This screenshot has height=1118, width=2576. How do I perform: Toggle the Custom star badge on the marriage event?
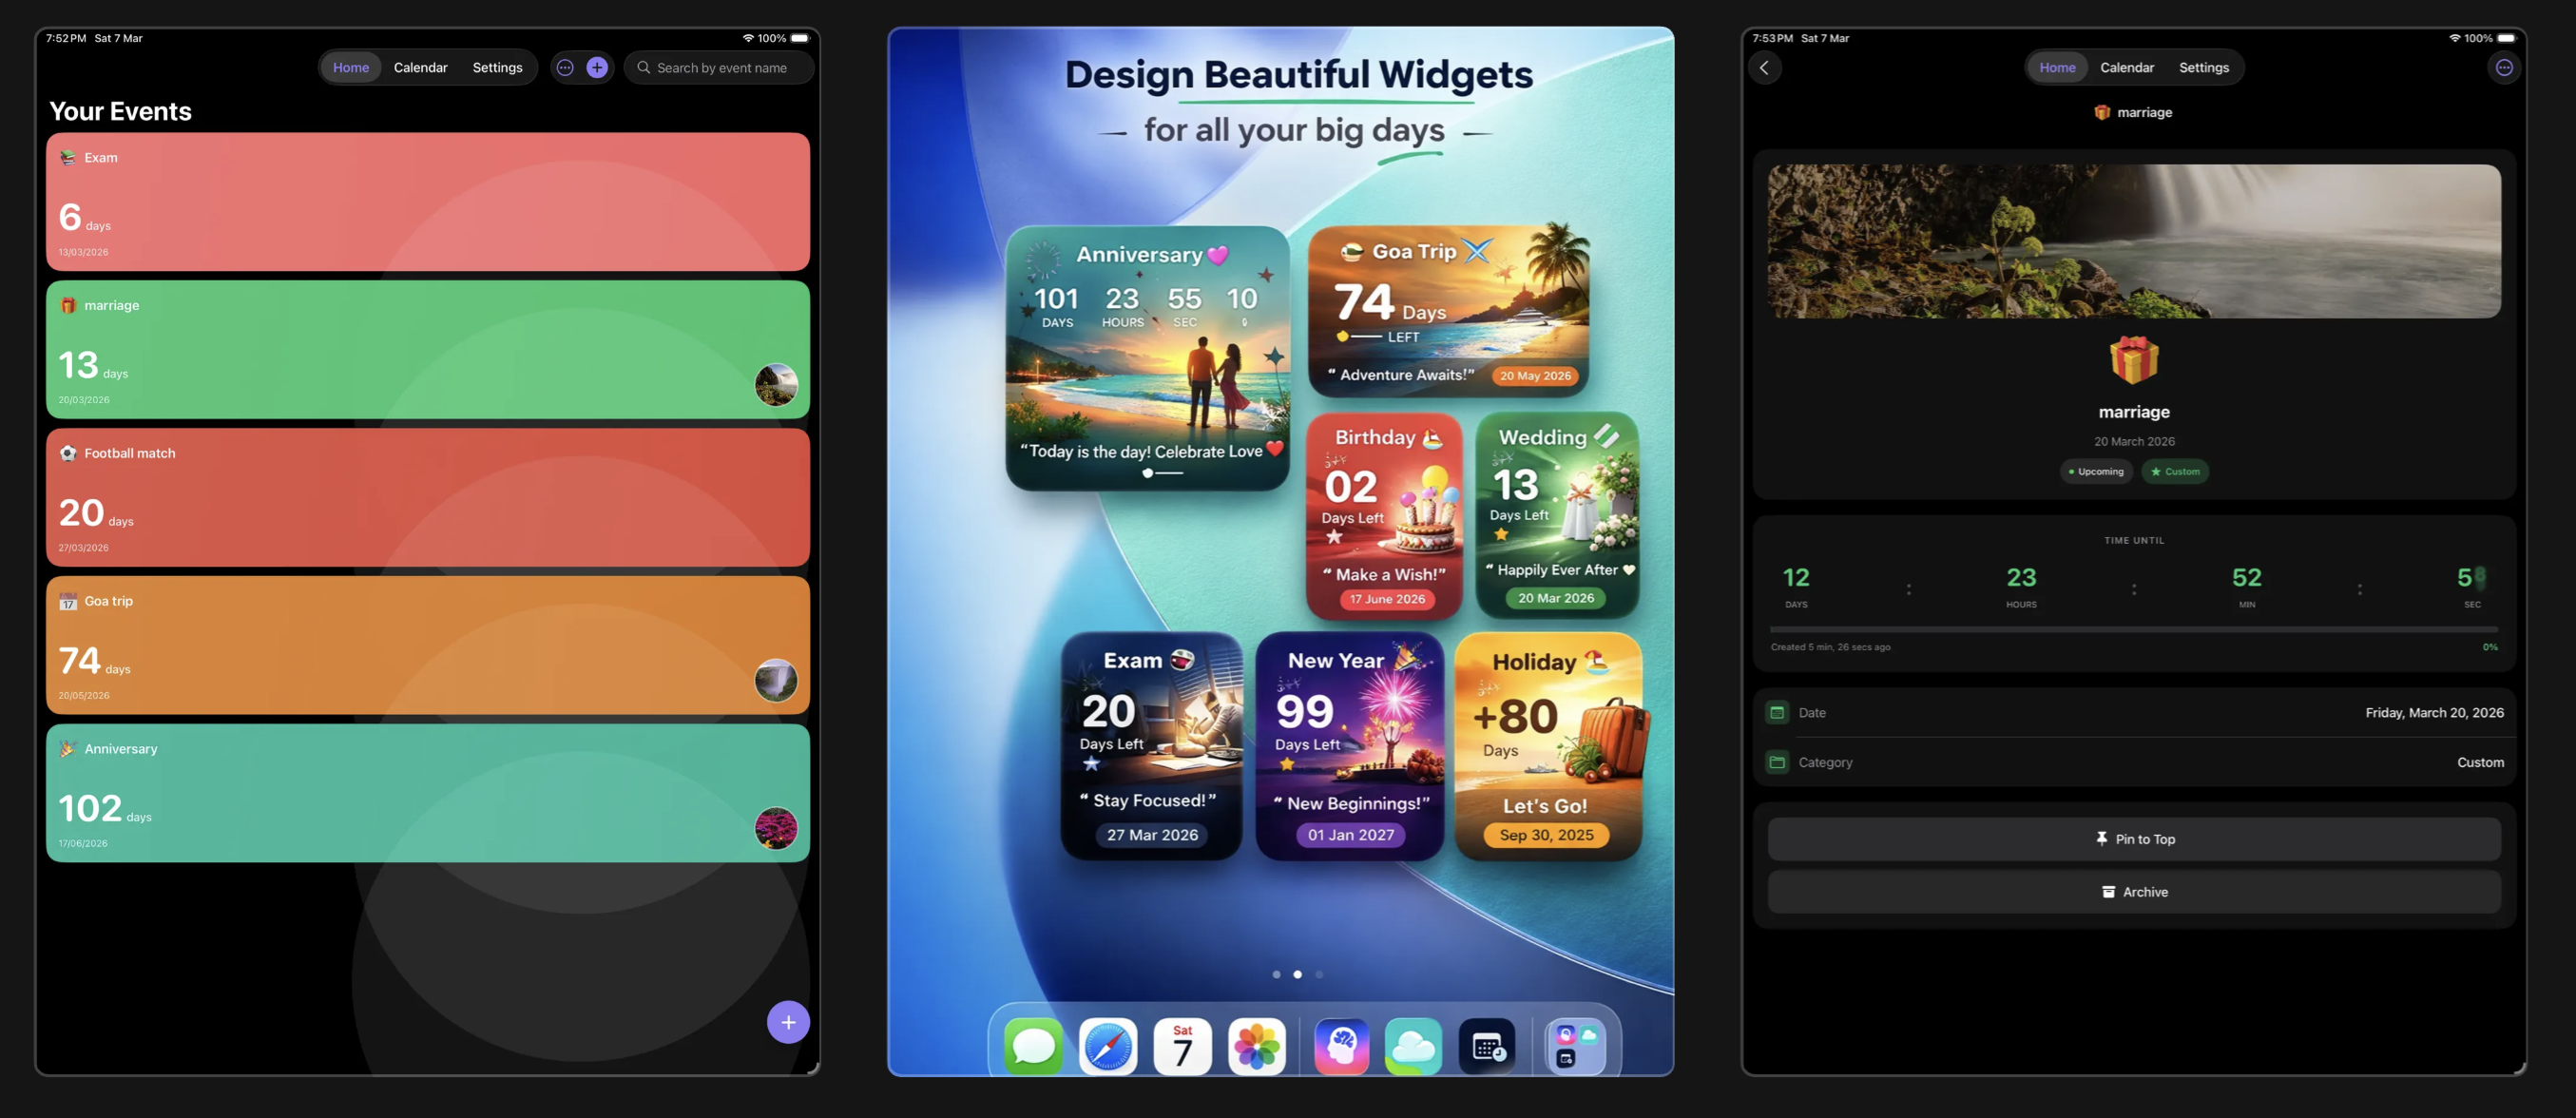click(x=2175, y=471)
